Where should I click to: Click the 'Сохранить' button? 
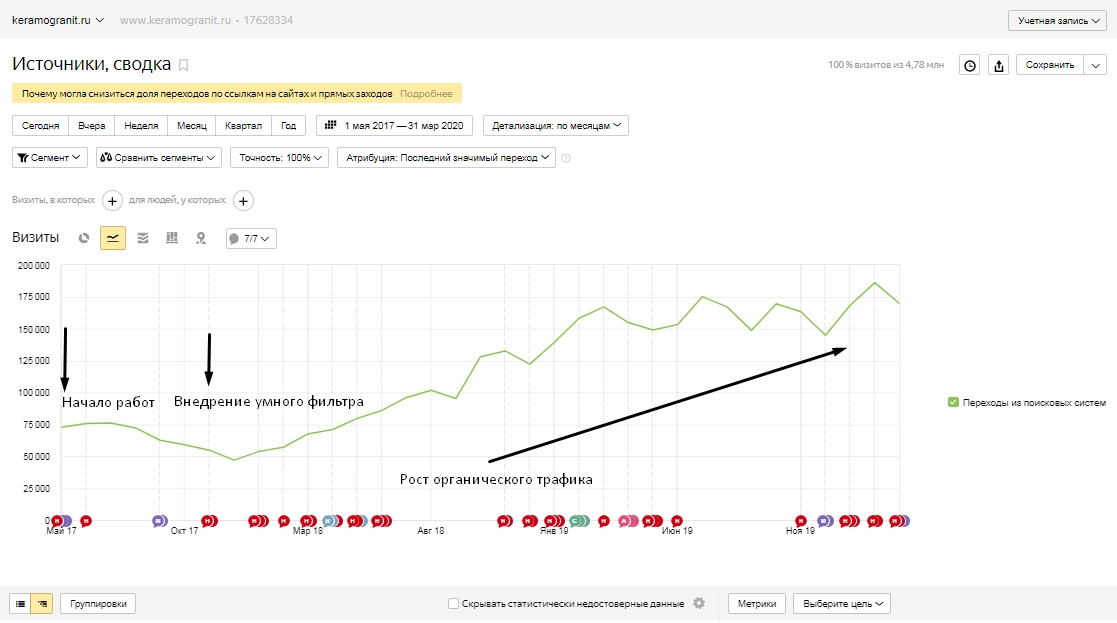click(x=1050, y=65)
